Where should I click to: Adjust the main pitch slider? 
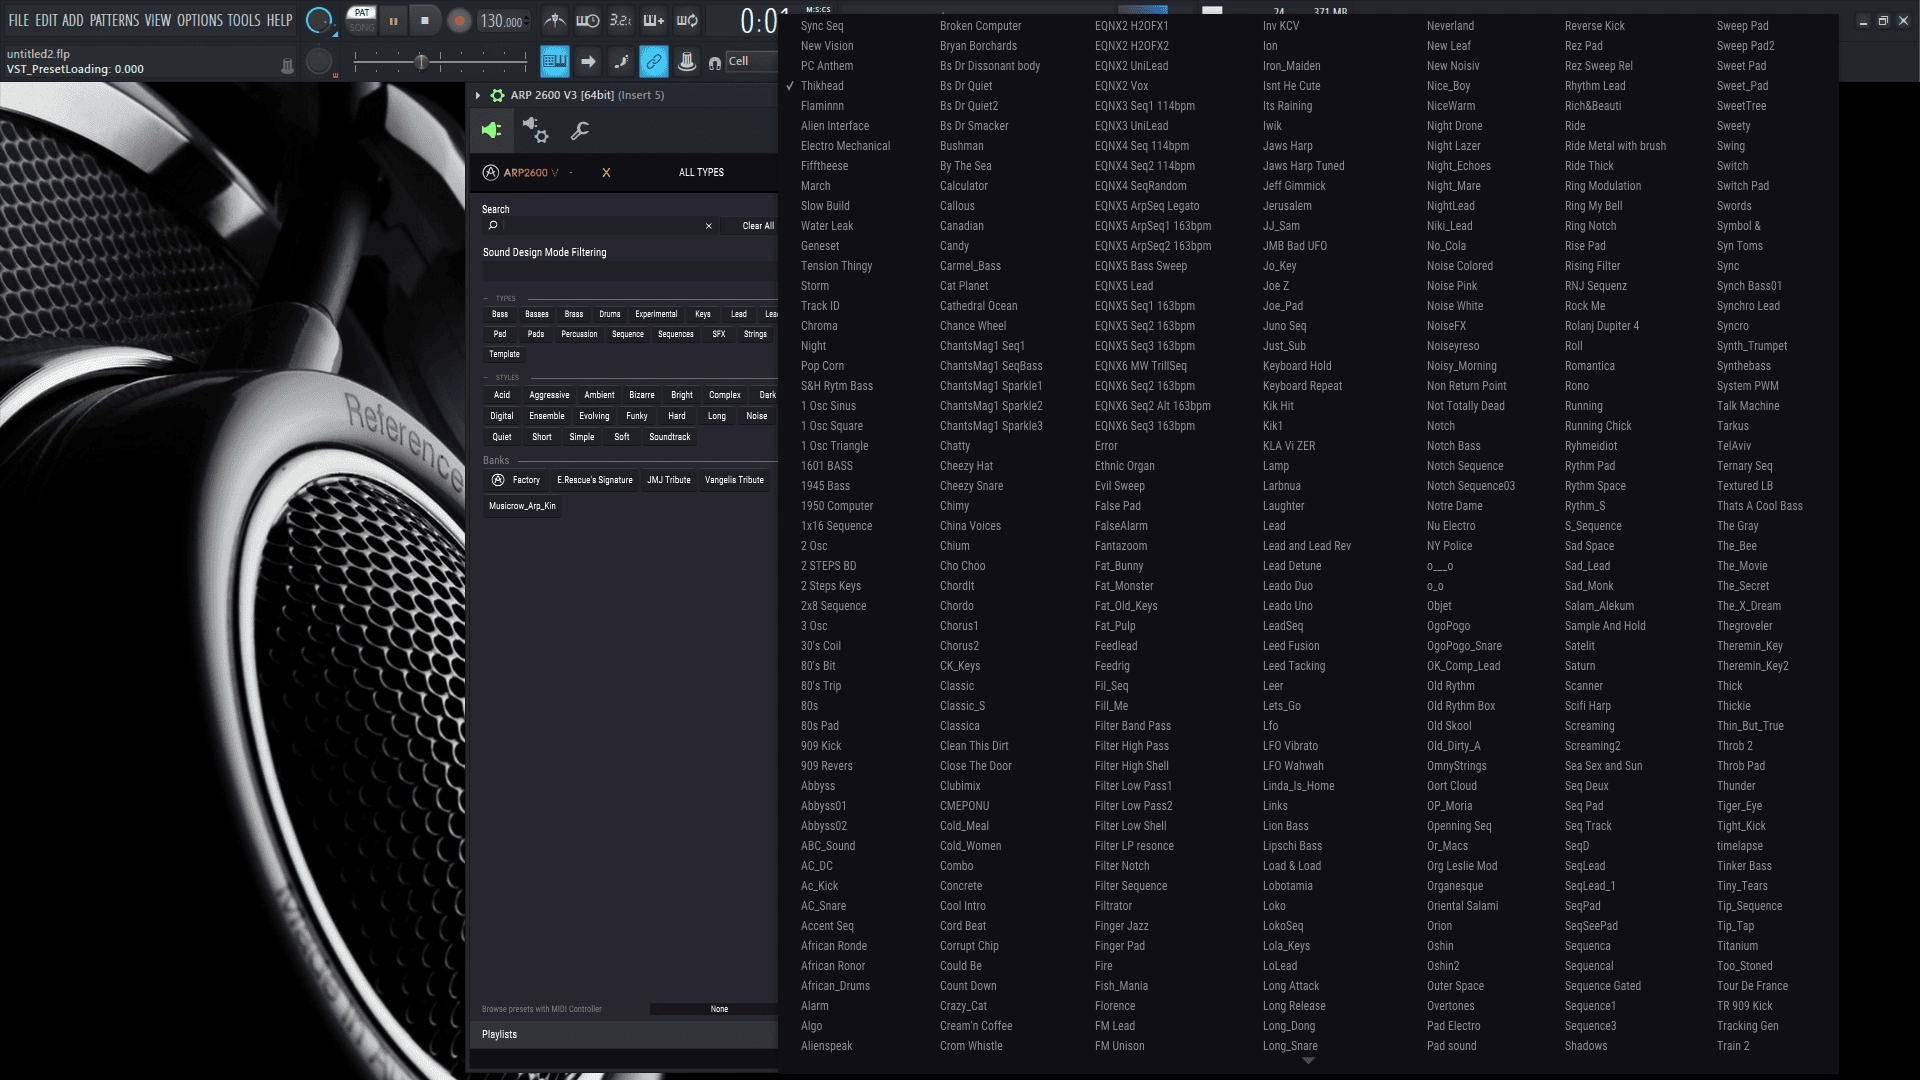click(440, 62)
